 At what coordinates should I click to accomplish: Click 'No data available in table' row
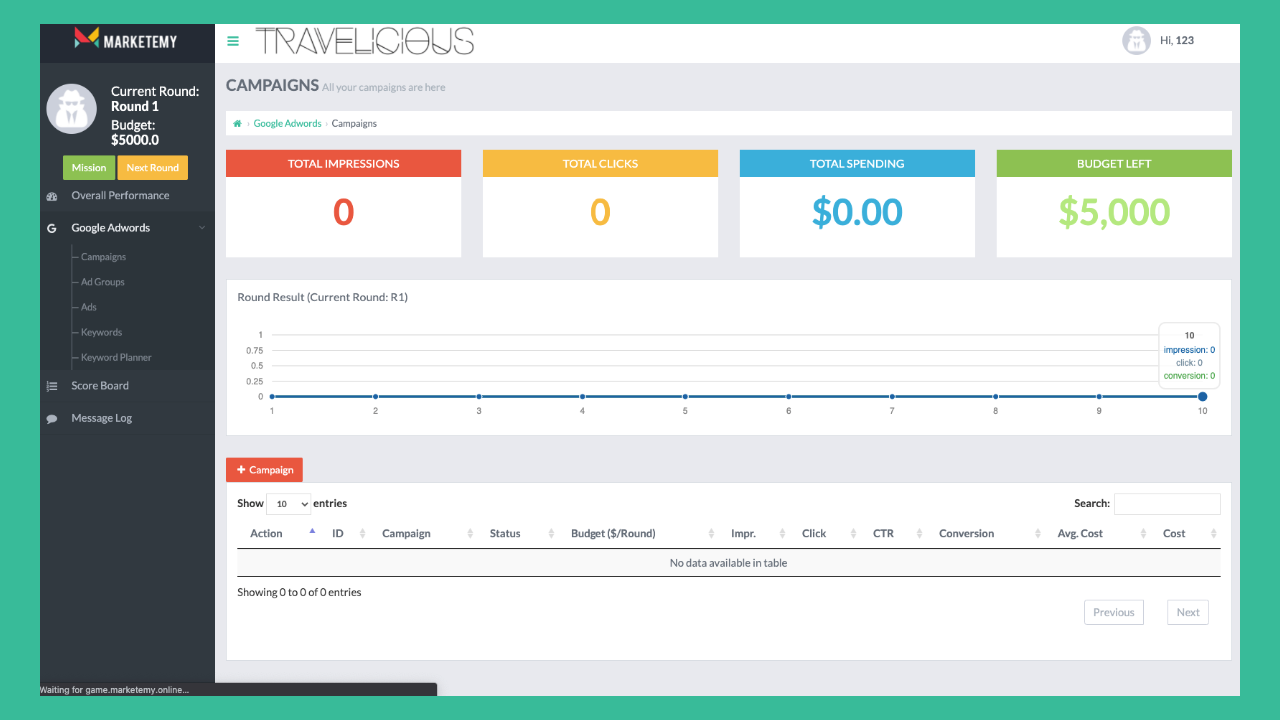point(728,563)
